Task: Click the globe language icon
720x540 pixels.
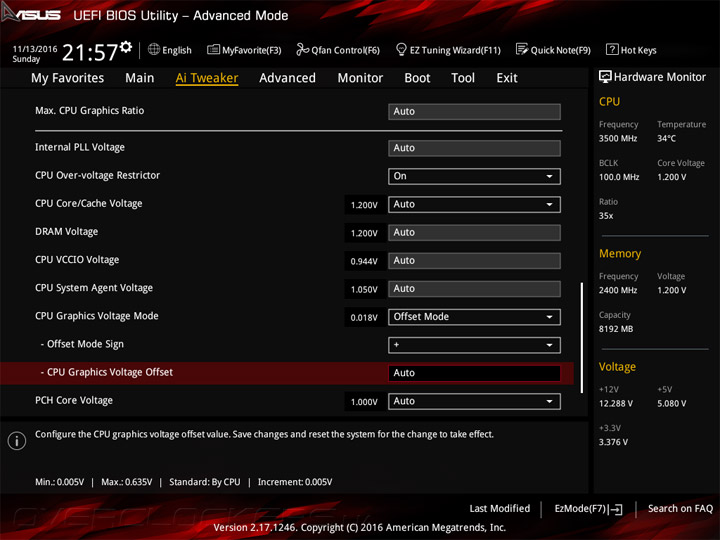Action: tap(154, 49)
